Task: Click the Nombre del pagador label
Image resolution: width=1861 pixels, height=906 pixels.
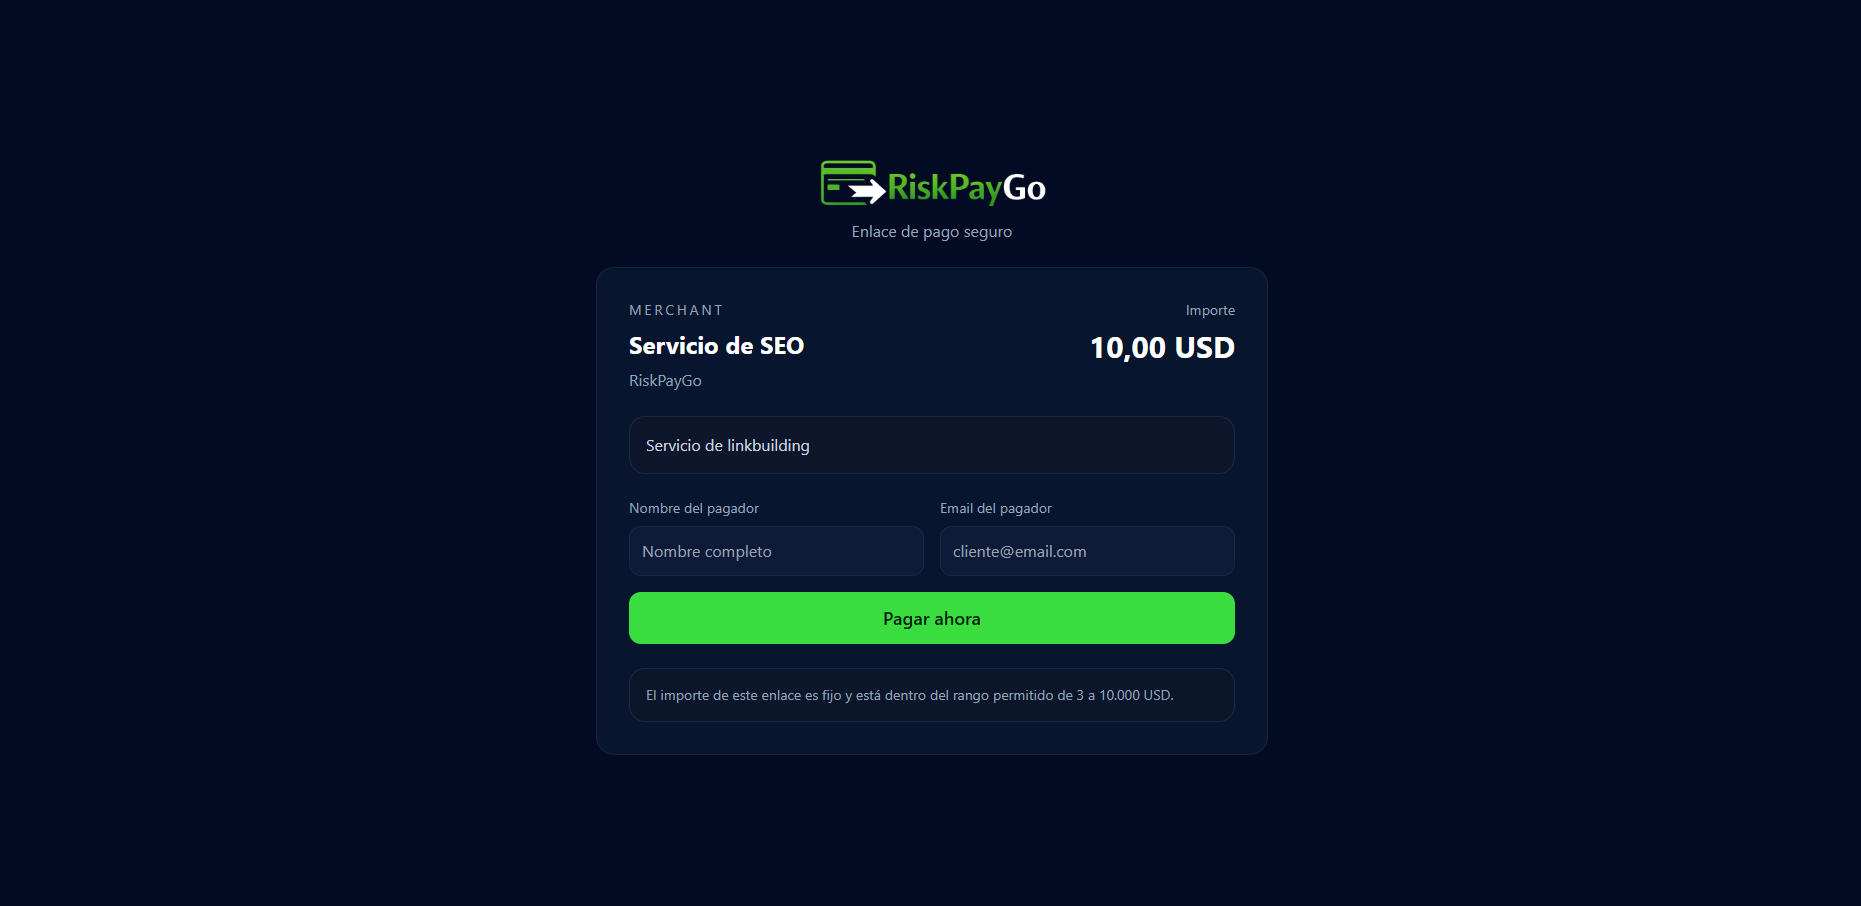Action: (694, 508)
